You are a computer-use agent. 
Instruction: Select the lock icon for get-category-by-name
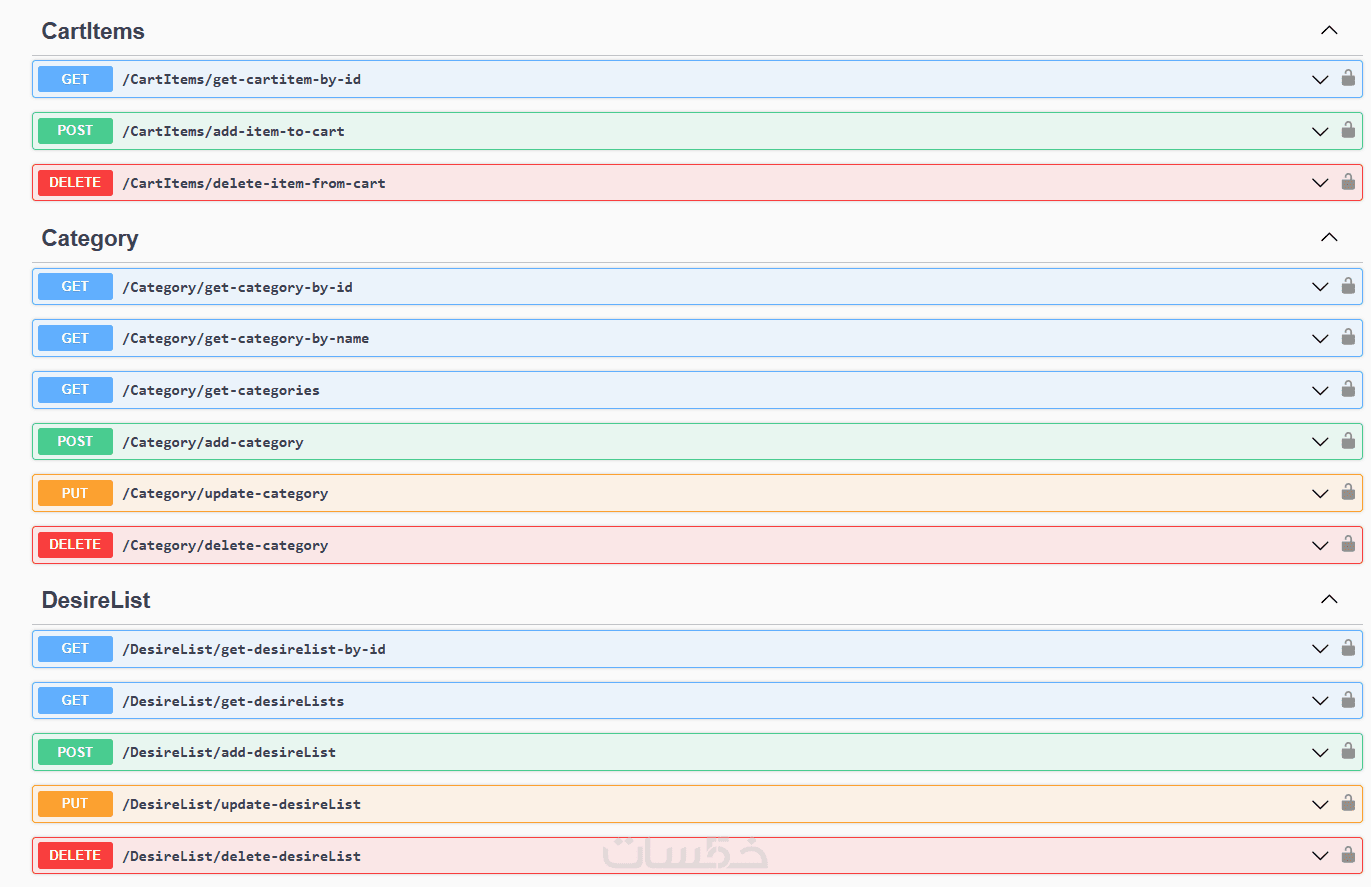(1348, 338)
